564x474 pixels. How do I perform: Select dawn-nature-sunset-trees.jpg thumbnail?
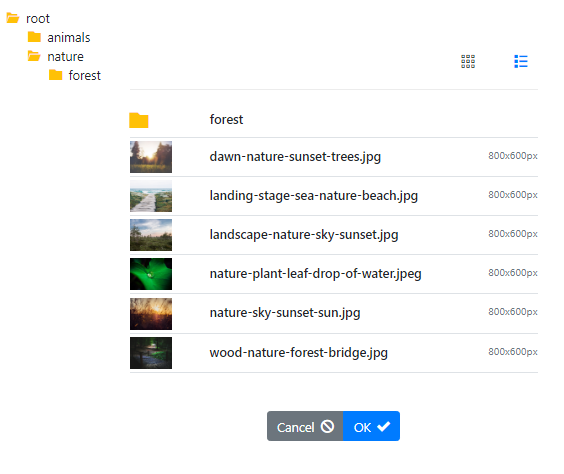pyautogui.click(x=151, y=157)
